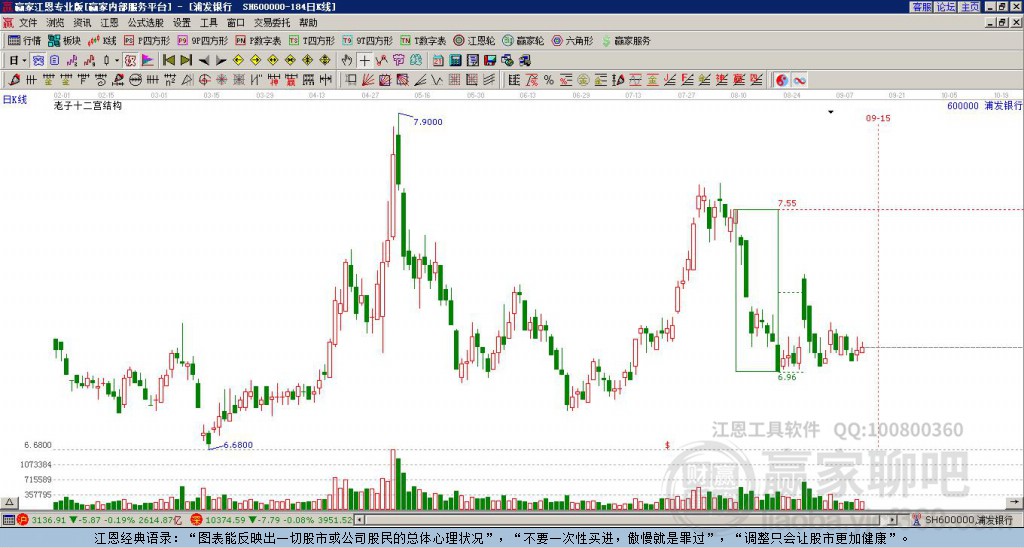This screenshot has height=548, width=1024.
Task: Click the red $ marker on chart
Action: point(667,445)
